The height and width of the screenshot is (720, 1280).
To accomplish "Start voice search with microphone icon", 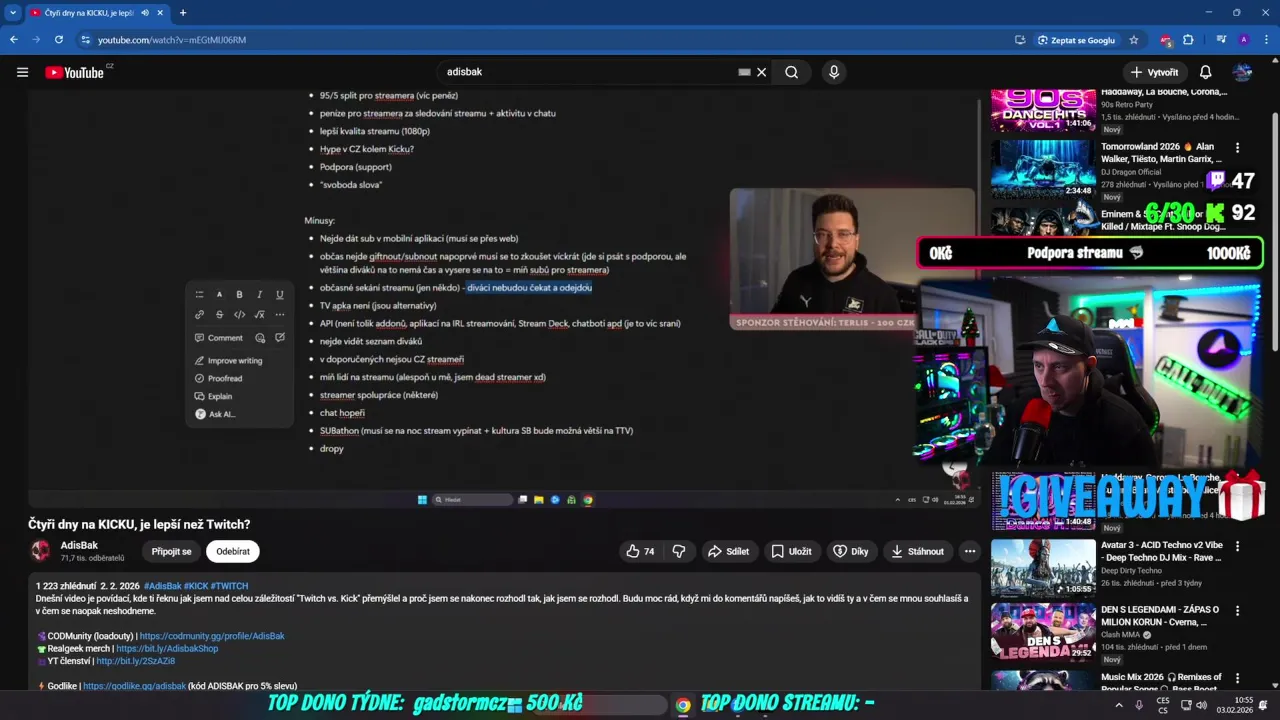I will pyautogui.click(x=834, y=72).
